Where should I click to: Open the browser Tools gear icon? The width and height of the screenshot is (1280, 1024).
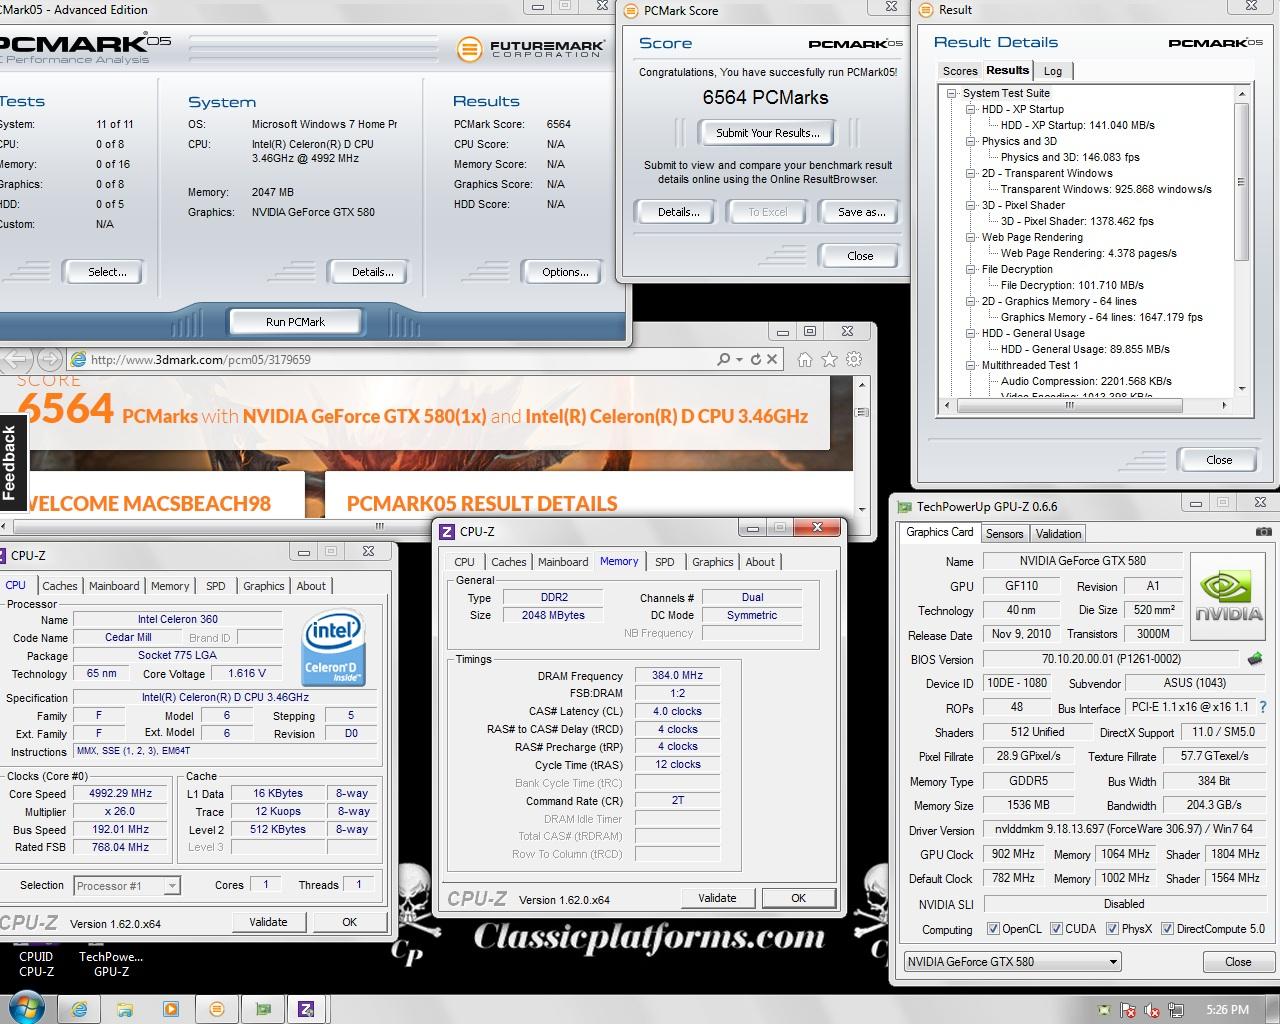(x=854, y=359)
